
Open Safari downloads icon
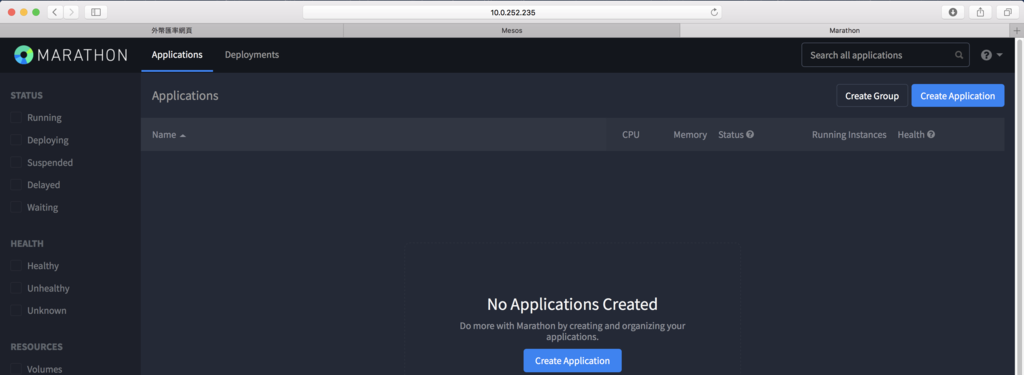coord(953,12)
